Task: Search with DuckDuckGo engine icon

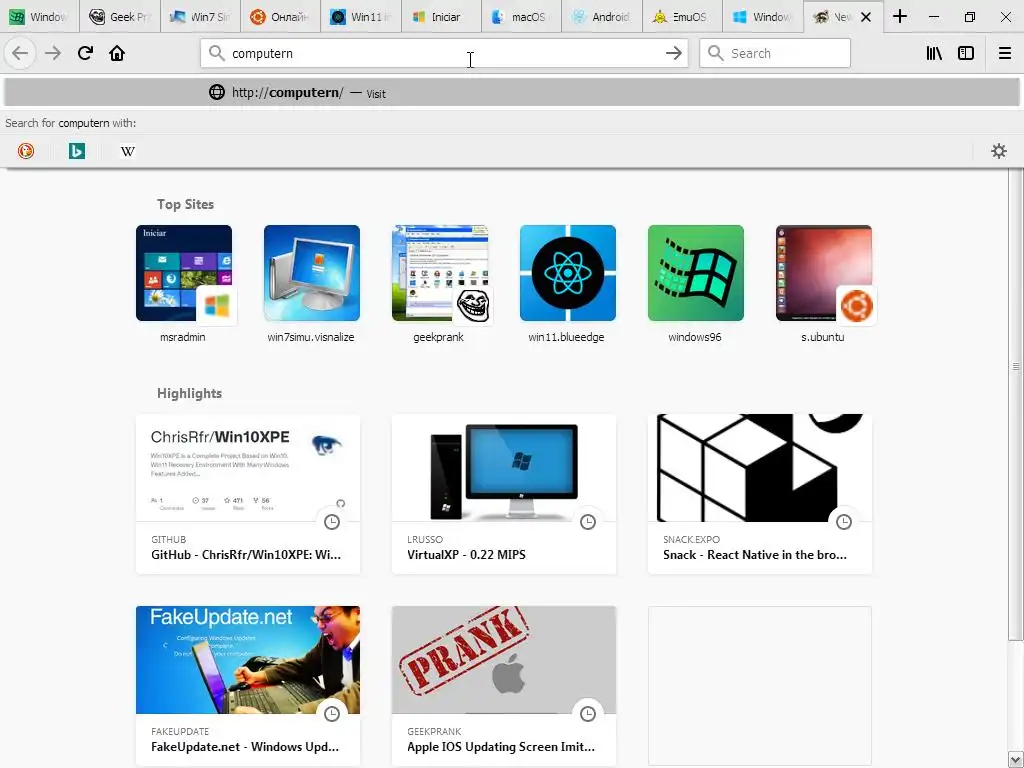Action: point(25,152)
